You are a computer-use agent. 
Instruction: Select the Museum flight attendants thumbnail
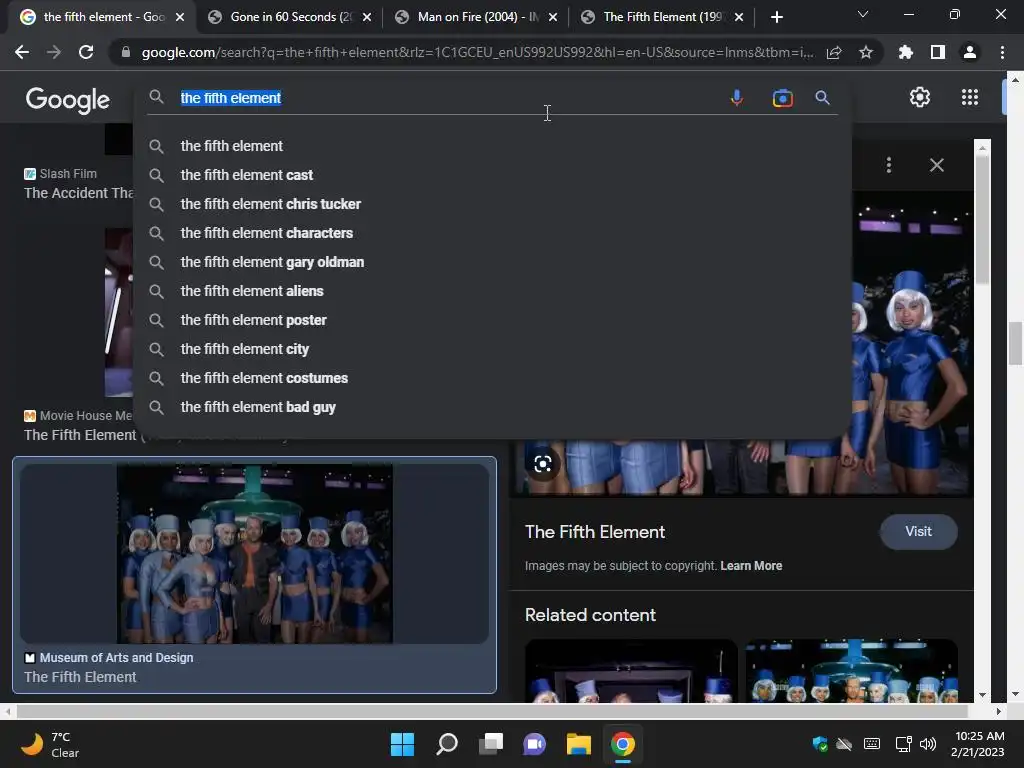pos(255,554)
